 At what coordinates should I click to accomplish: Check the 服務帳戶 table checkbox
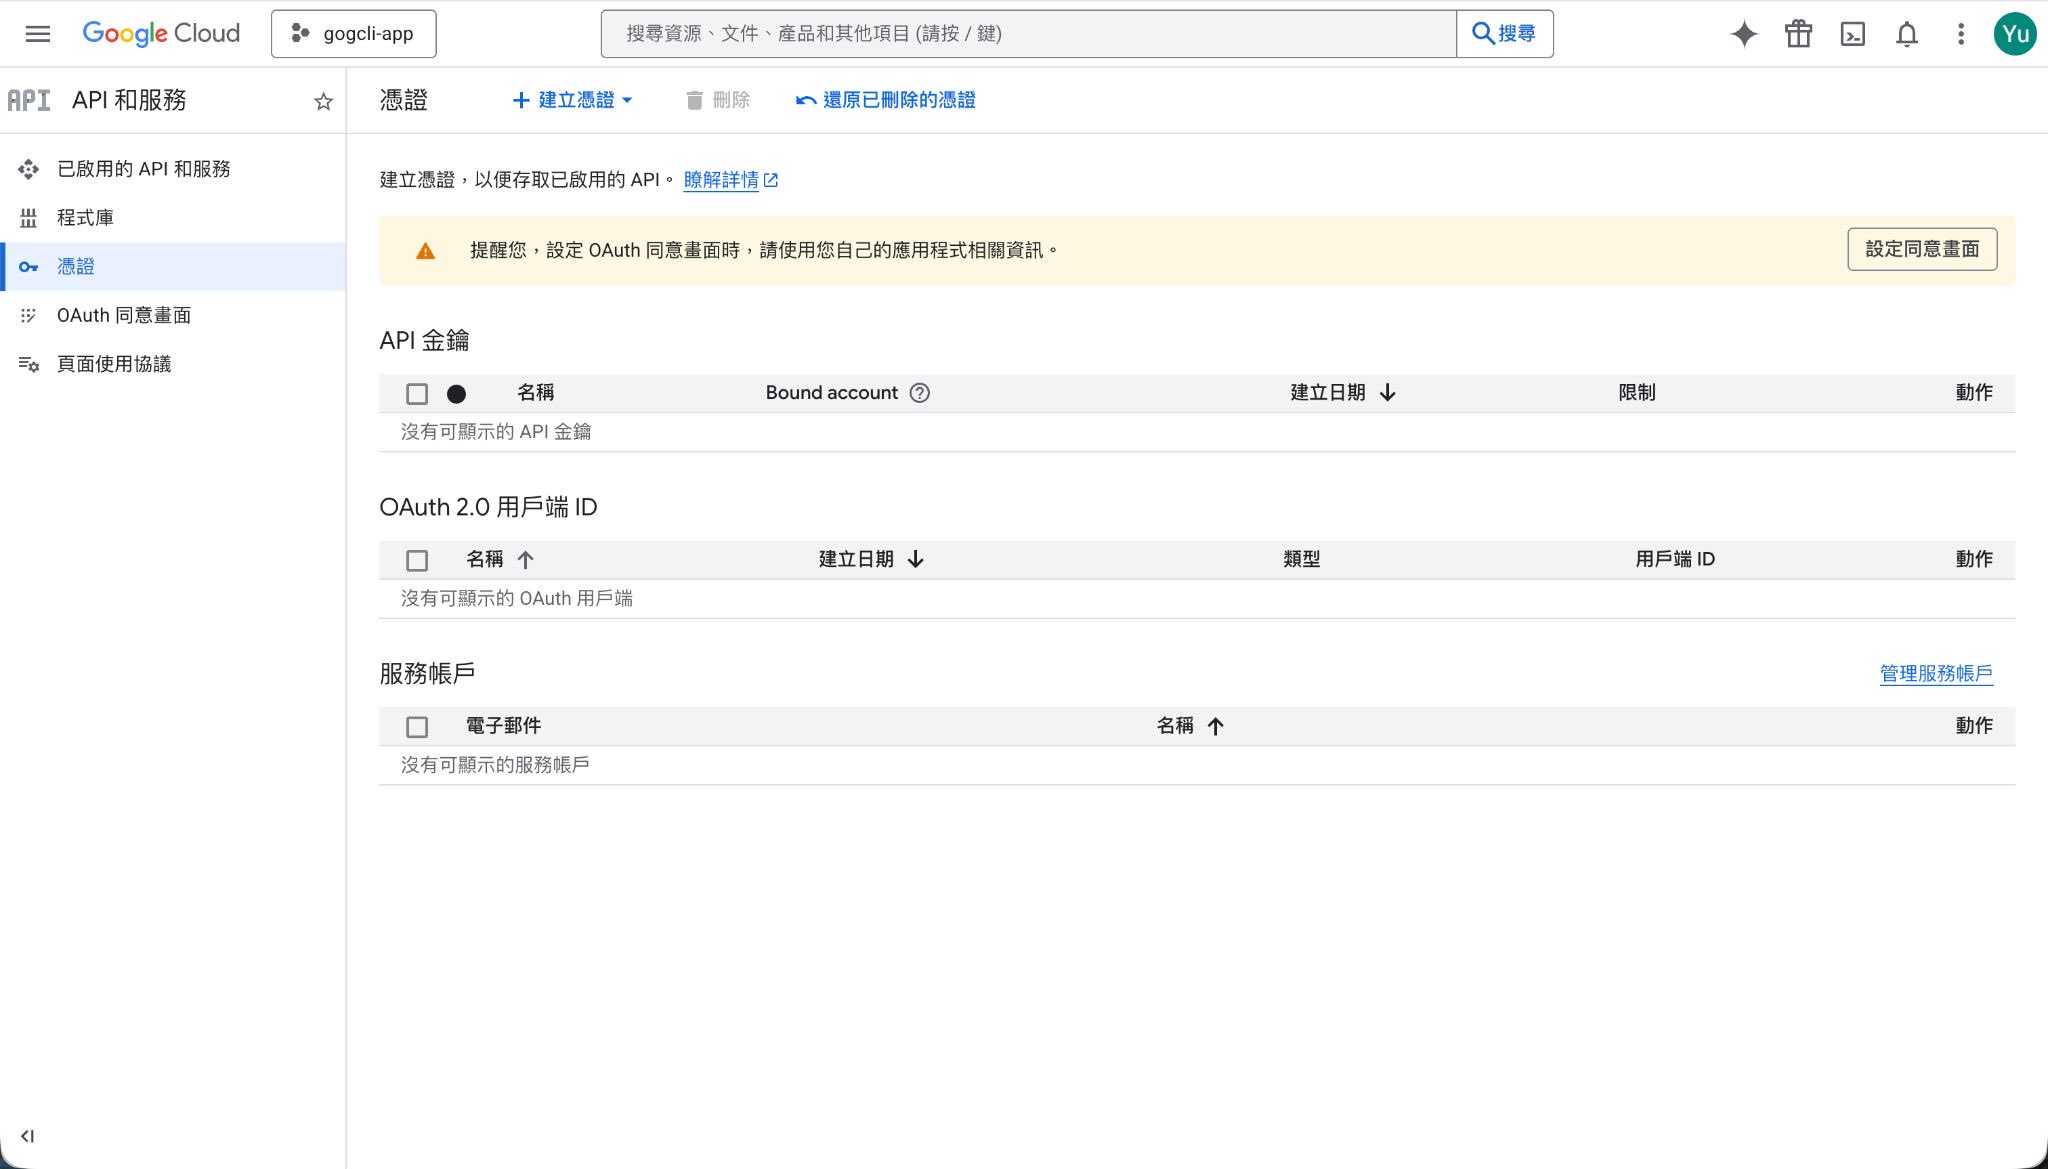[417, 727]
